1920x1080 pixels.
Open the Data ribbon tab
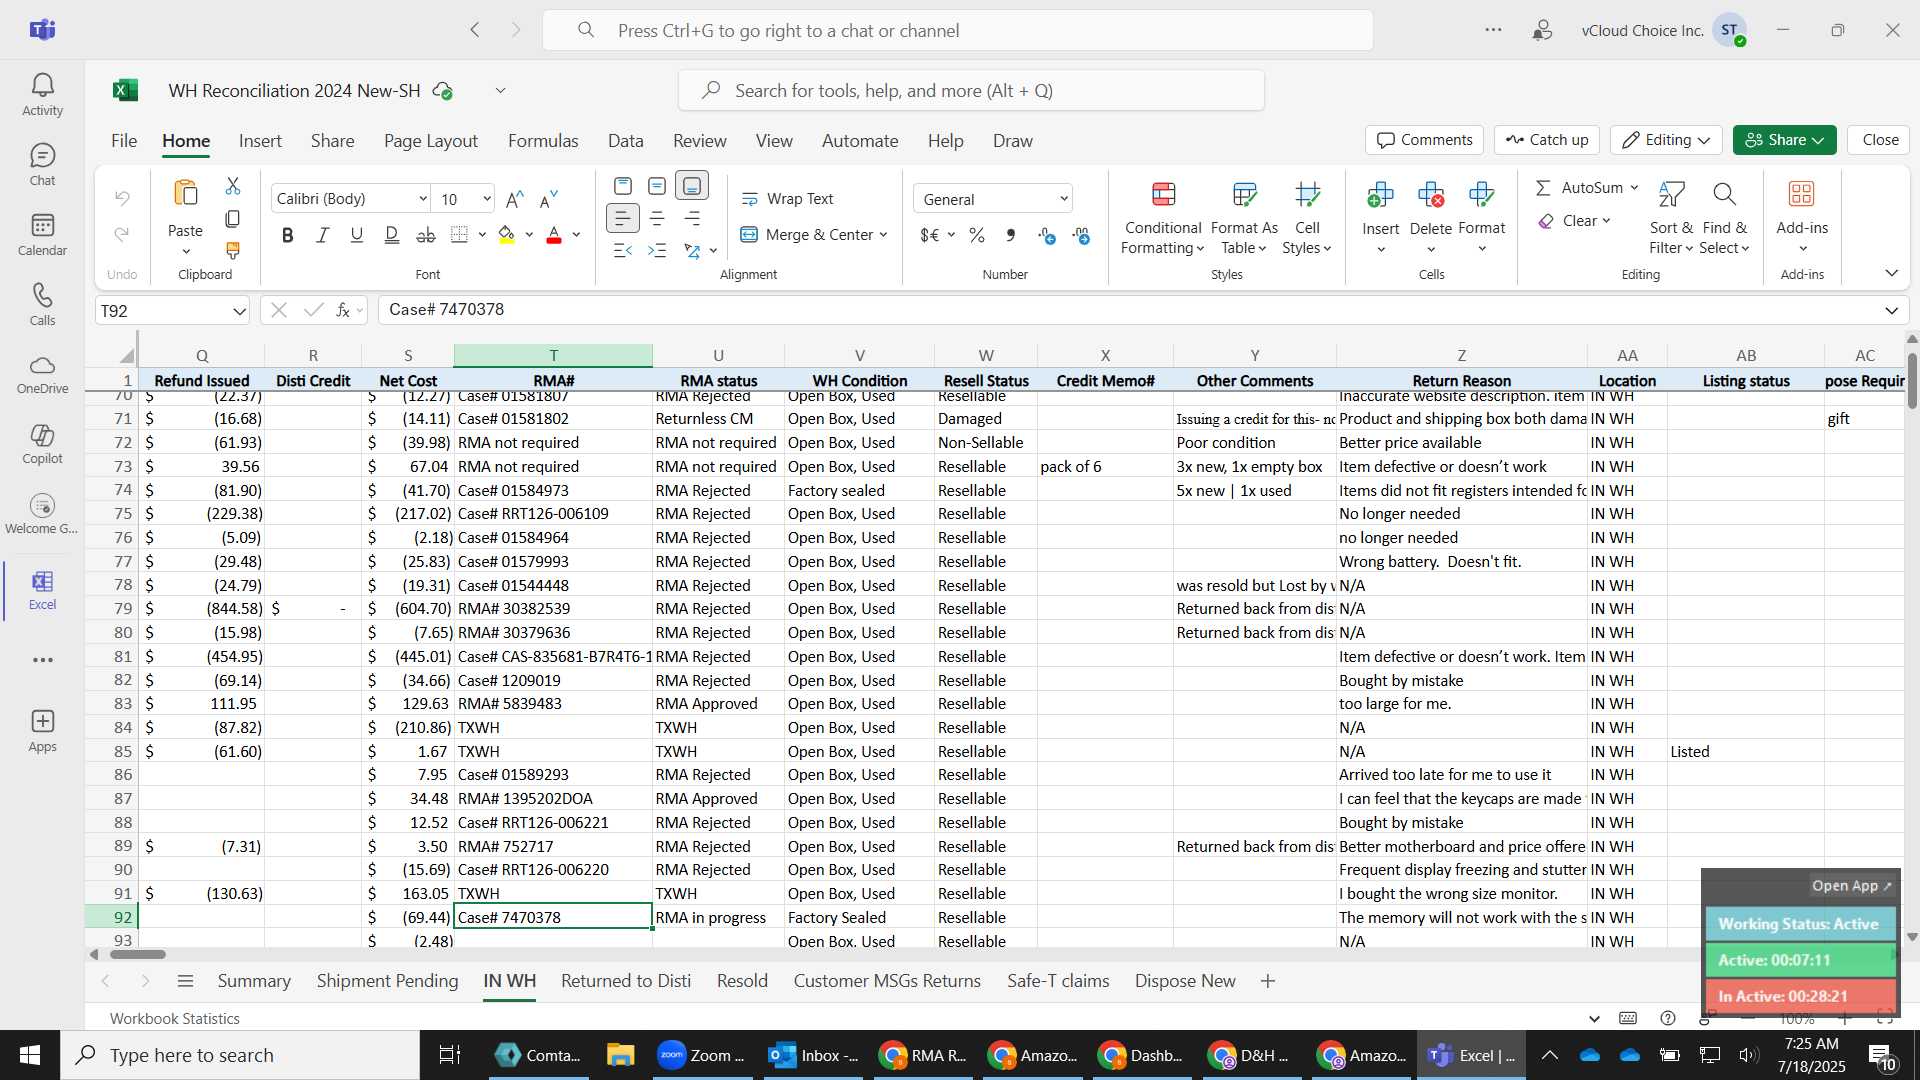click(x=625, y=141)
